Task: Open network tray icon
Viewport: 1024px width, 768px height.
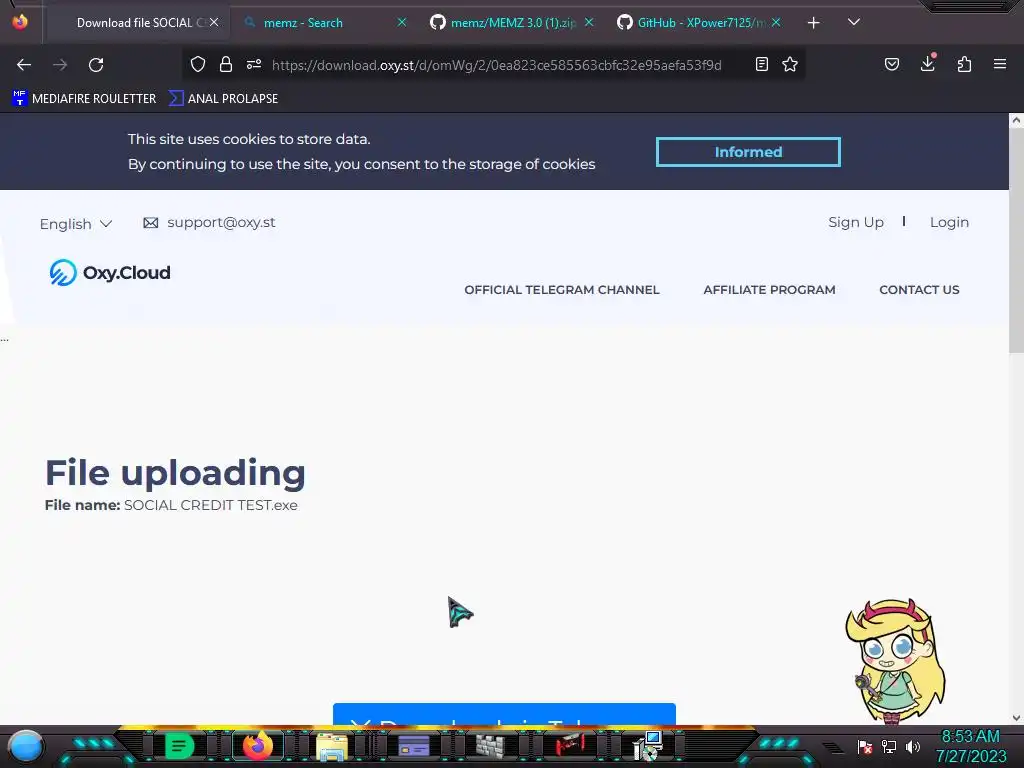Action: (889, 746)
